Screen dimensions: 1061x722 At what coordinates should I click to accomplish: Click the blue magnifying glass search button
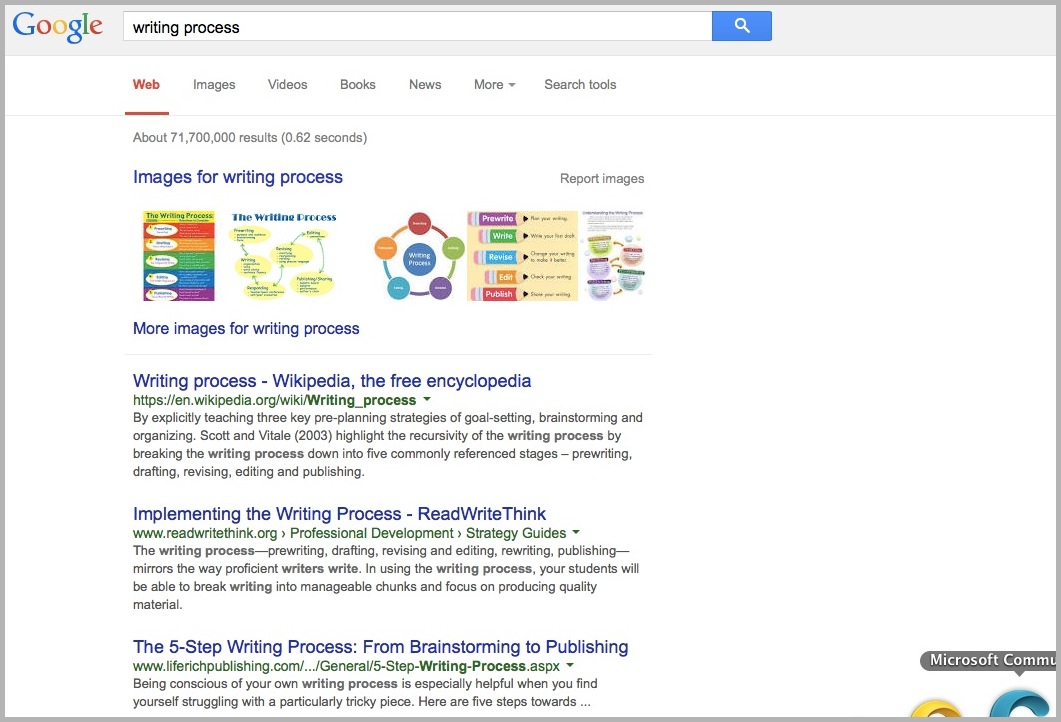coord(741,27)
